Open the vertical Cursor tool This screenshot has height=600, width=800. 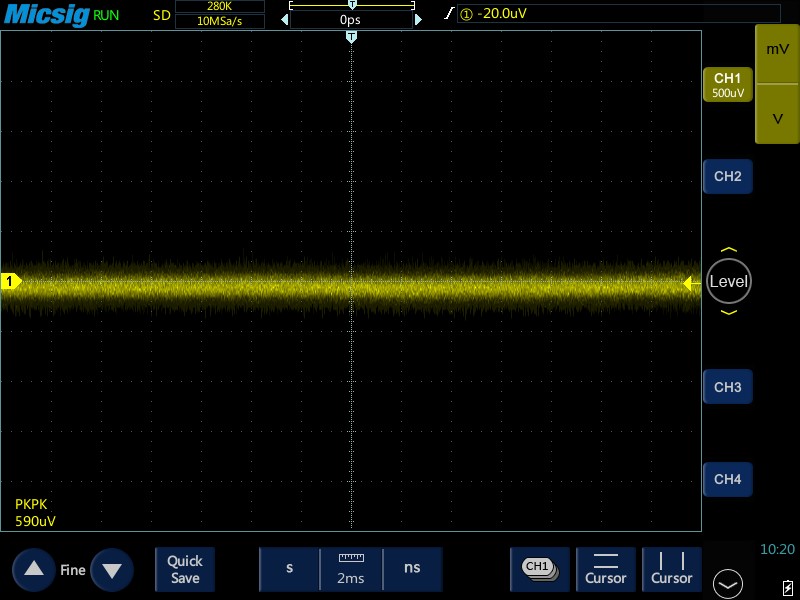(x=671, y=569)
